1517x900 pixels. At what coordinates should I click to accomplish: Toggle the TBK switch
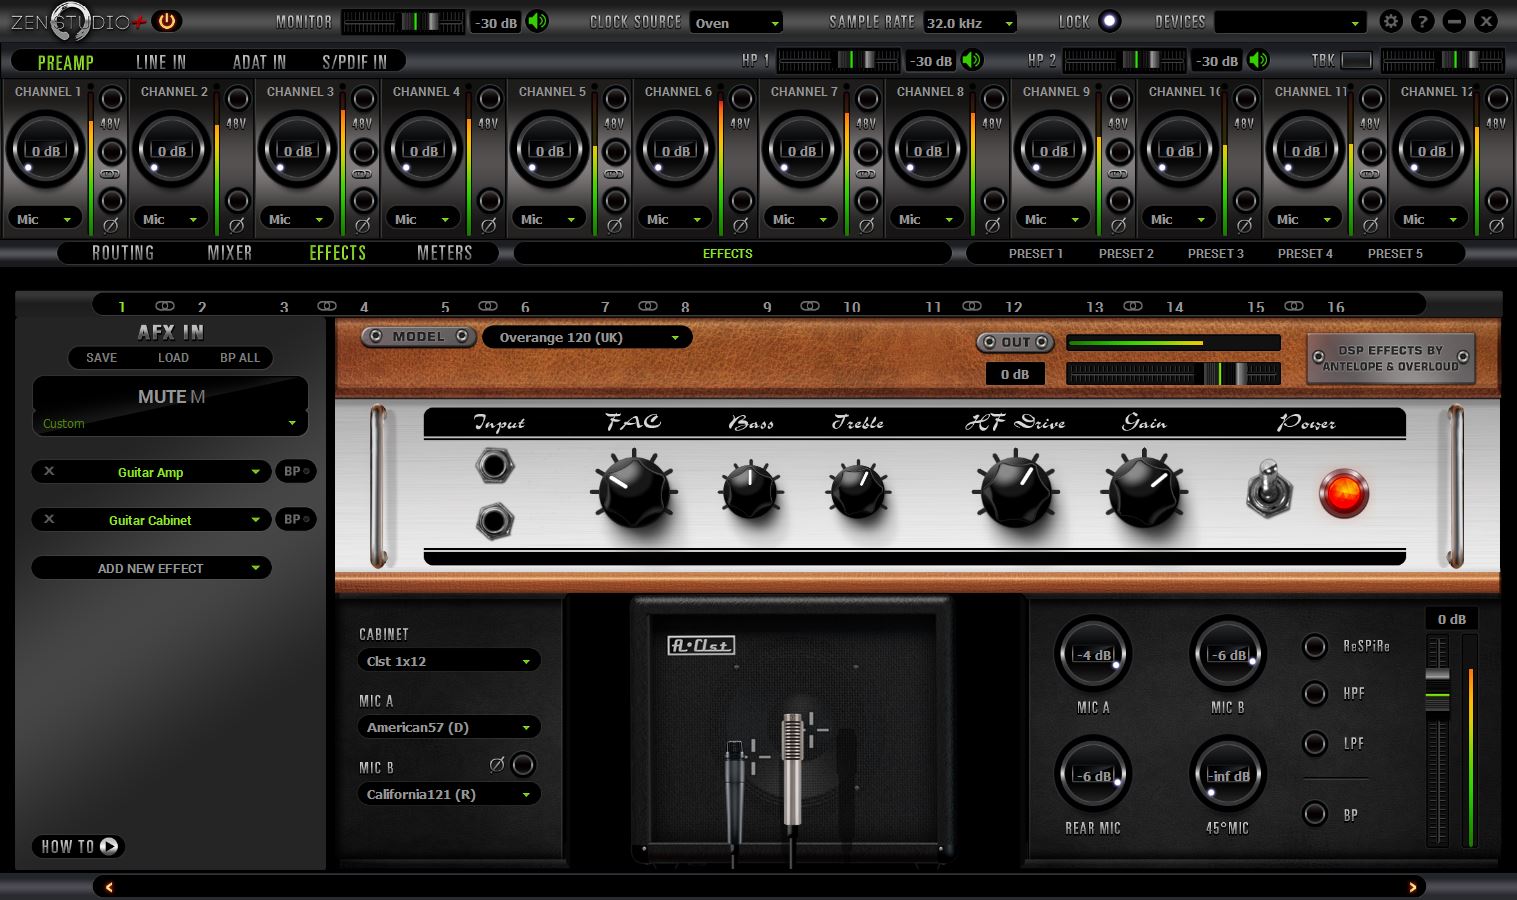(1356, 61)
